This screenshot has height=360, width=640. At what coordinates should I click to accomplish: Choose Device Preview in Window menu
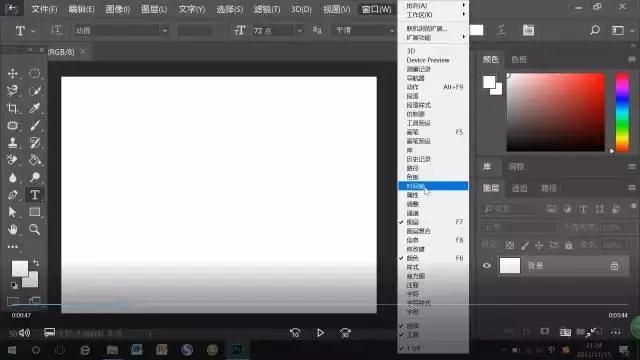click(x=433, y=60)
